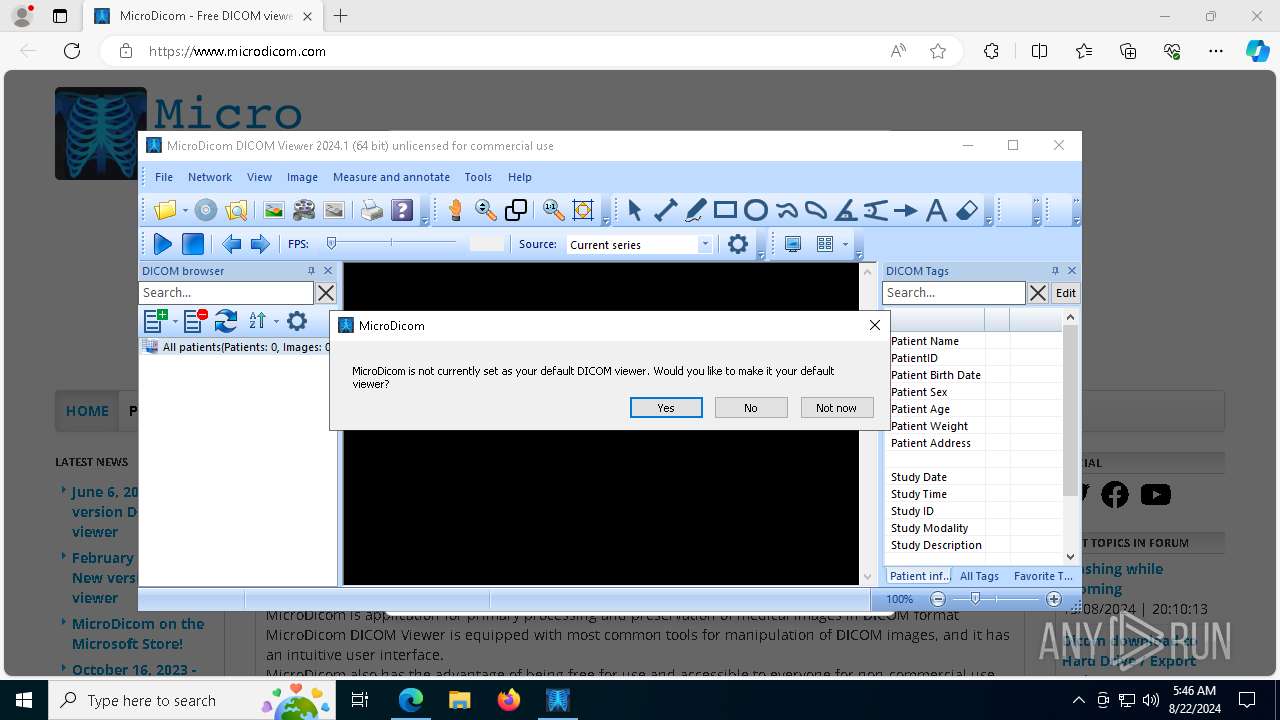Select the closed curve tool
This screenshot has width=1280, height=720.
816,210
